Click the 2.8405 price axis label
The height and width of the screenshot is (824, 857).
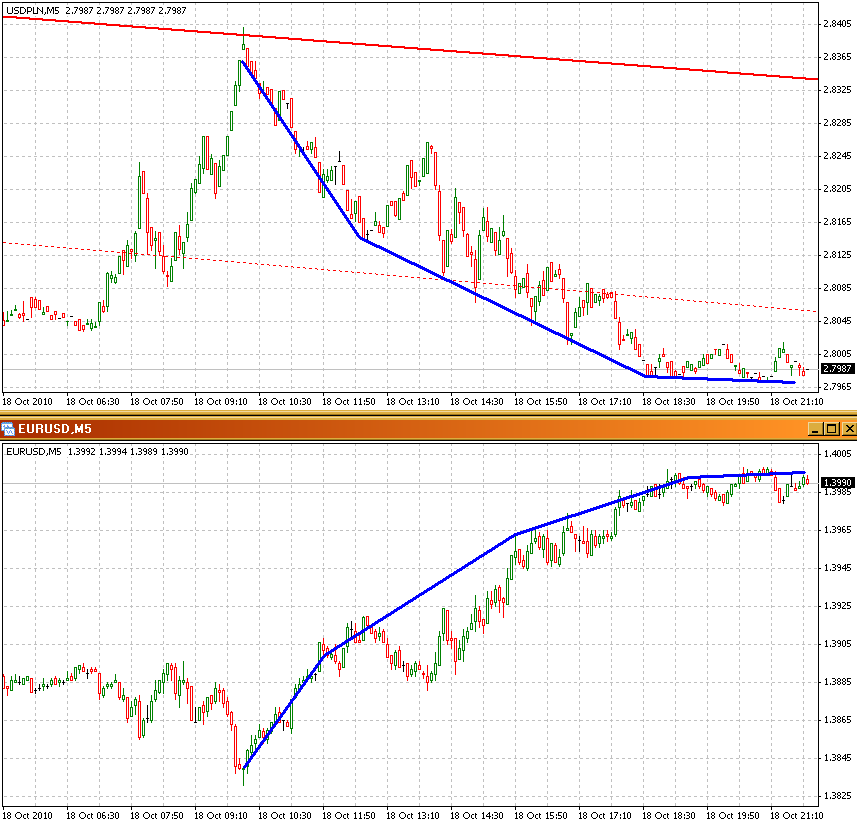[837, 23]
